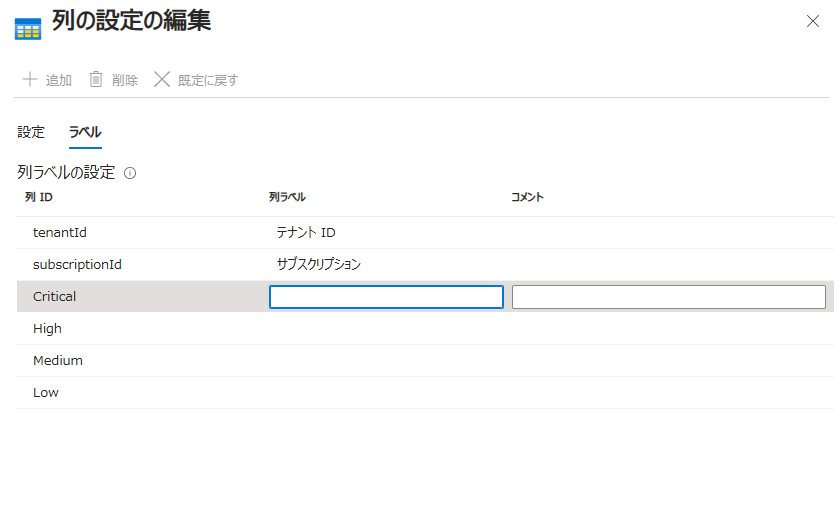838x532 pixels.
Task: Click the trash can 削除 icon
Action: click(x=96, y=79)
